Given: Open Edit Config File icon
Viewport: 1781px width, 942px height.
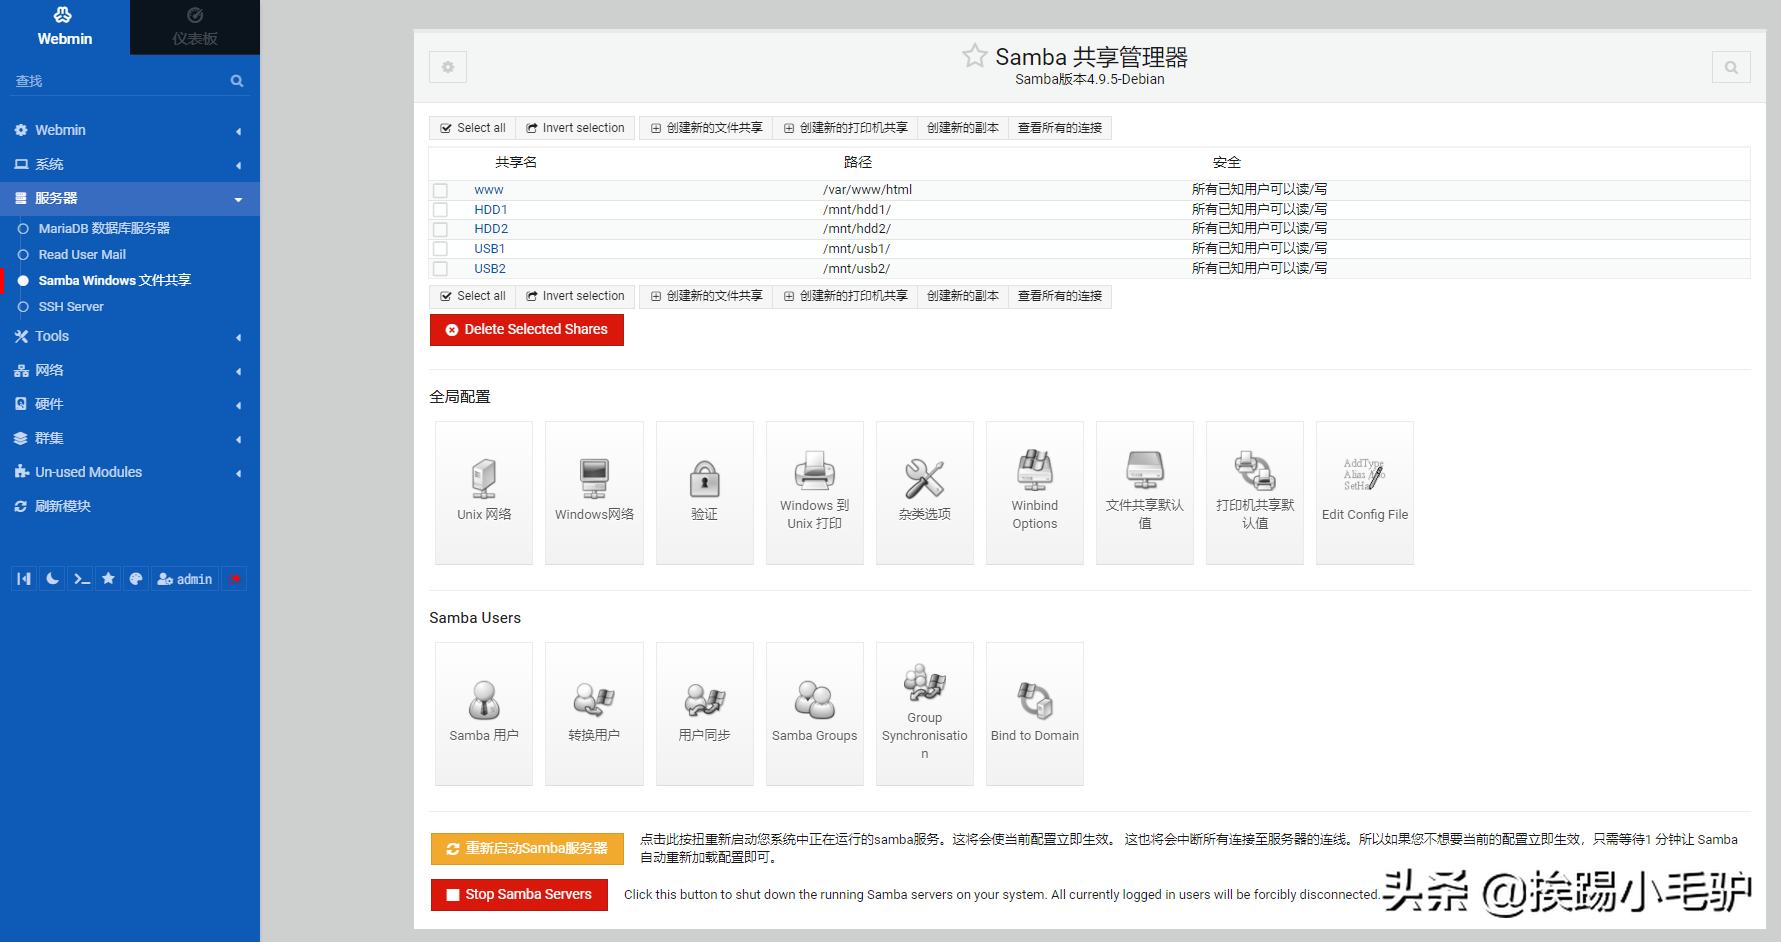Looking at the screenshot, I should click(x=1364, y=492).
